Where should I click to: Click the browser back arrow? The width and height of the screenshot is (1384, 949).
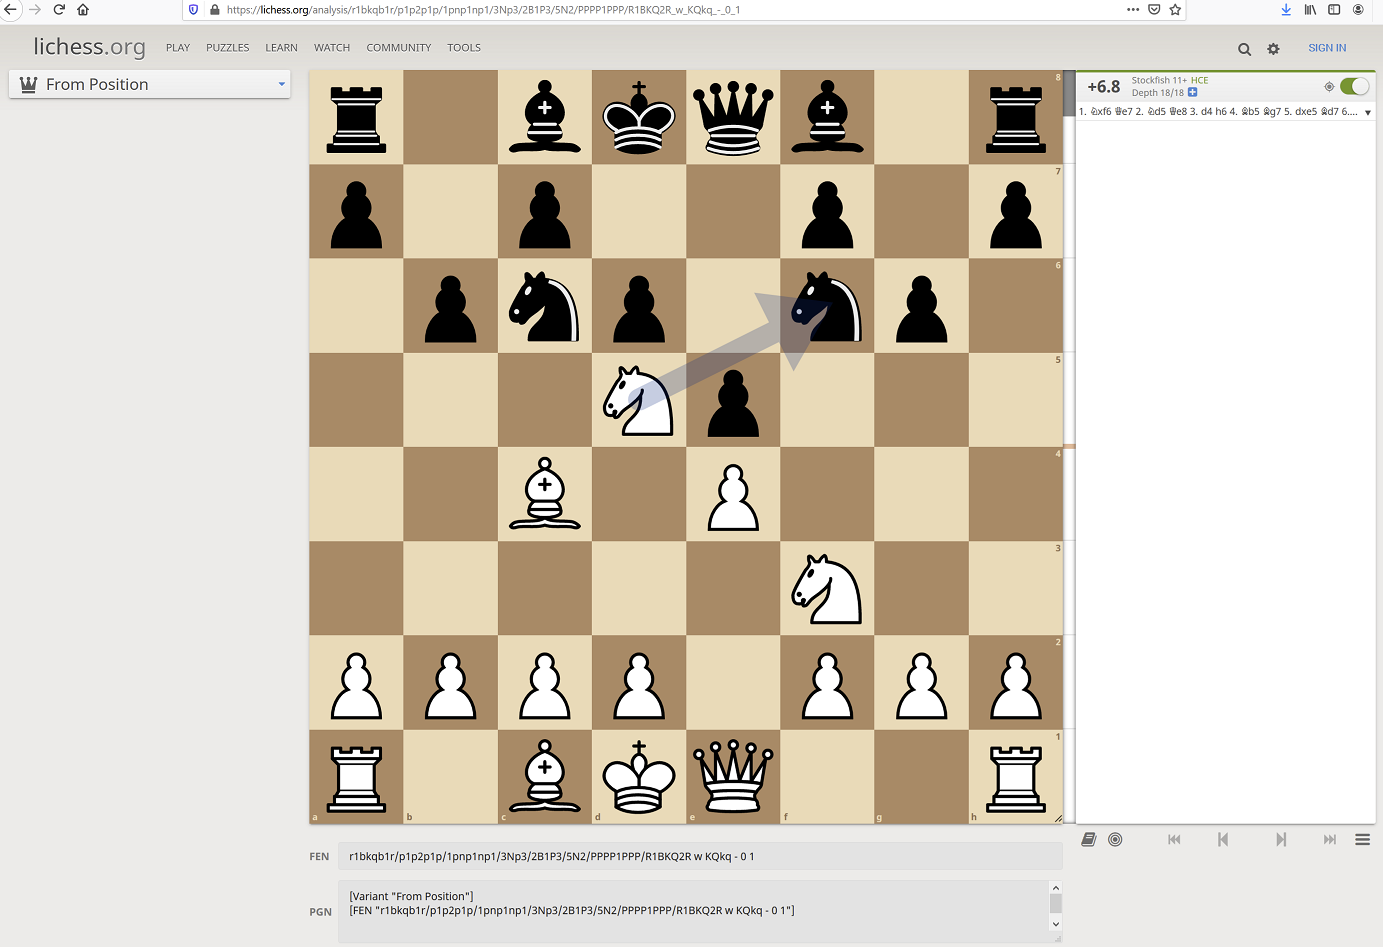[x=11, y=9]
